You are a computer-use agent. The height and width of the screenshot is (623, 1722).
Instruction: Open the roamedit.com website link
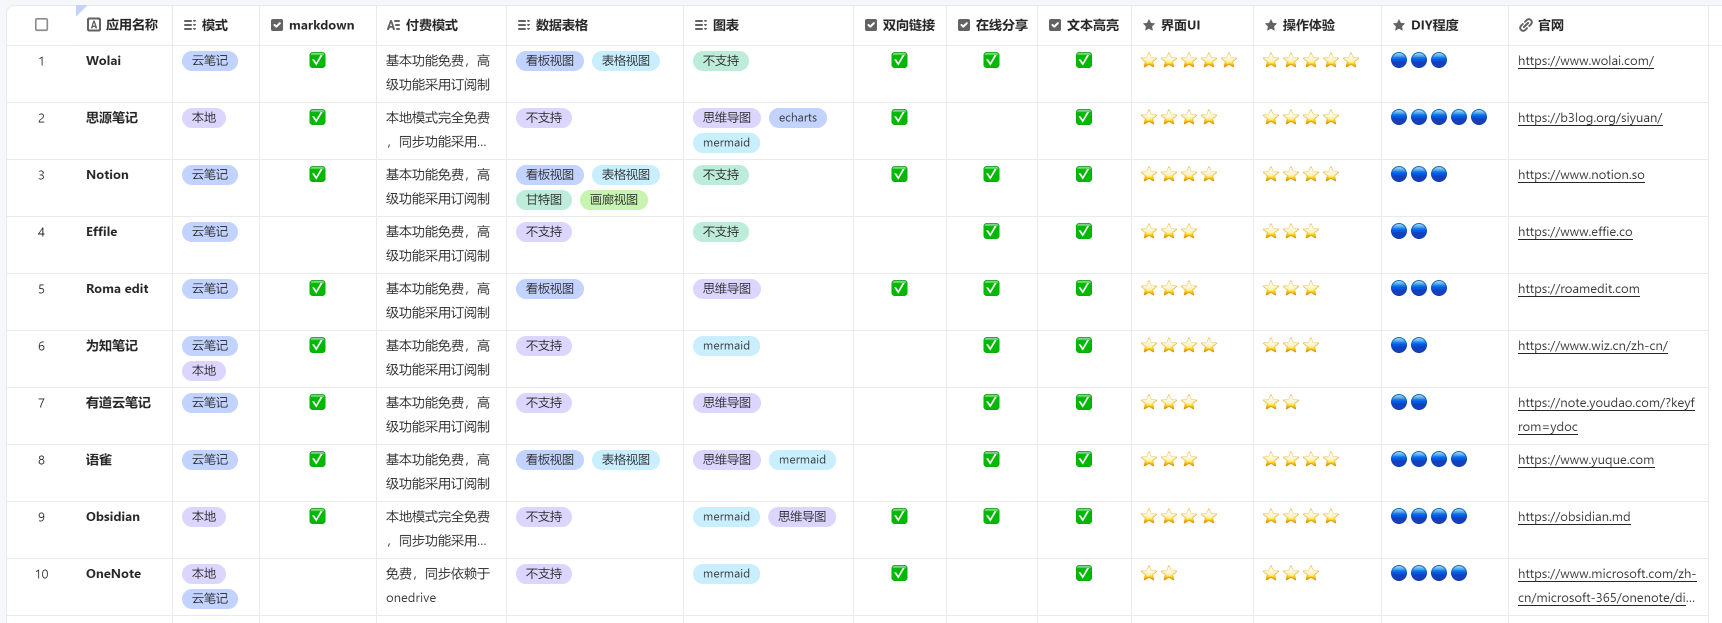click(1578, 289)
